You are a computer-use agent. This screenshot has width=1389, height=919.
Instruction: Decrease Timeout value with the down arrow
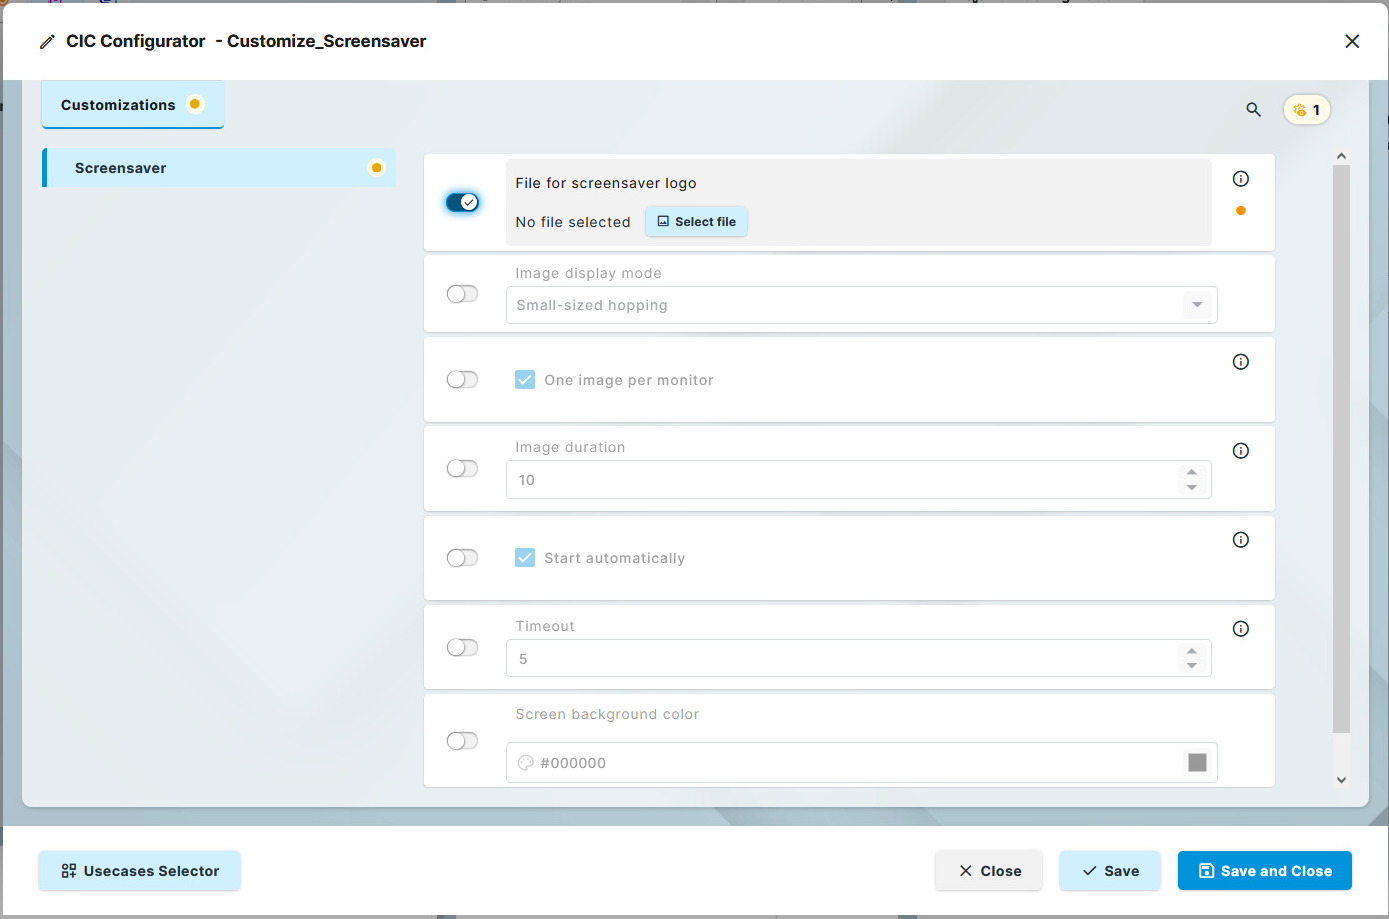click(1191, 666)
